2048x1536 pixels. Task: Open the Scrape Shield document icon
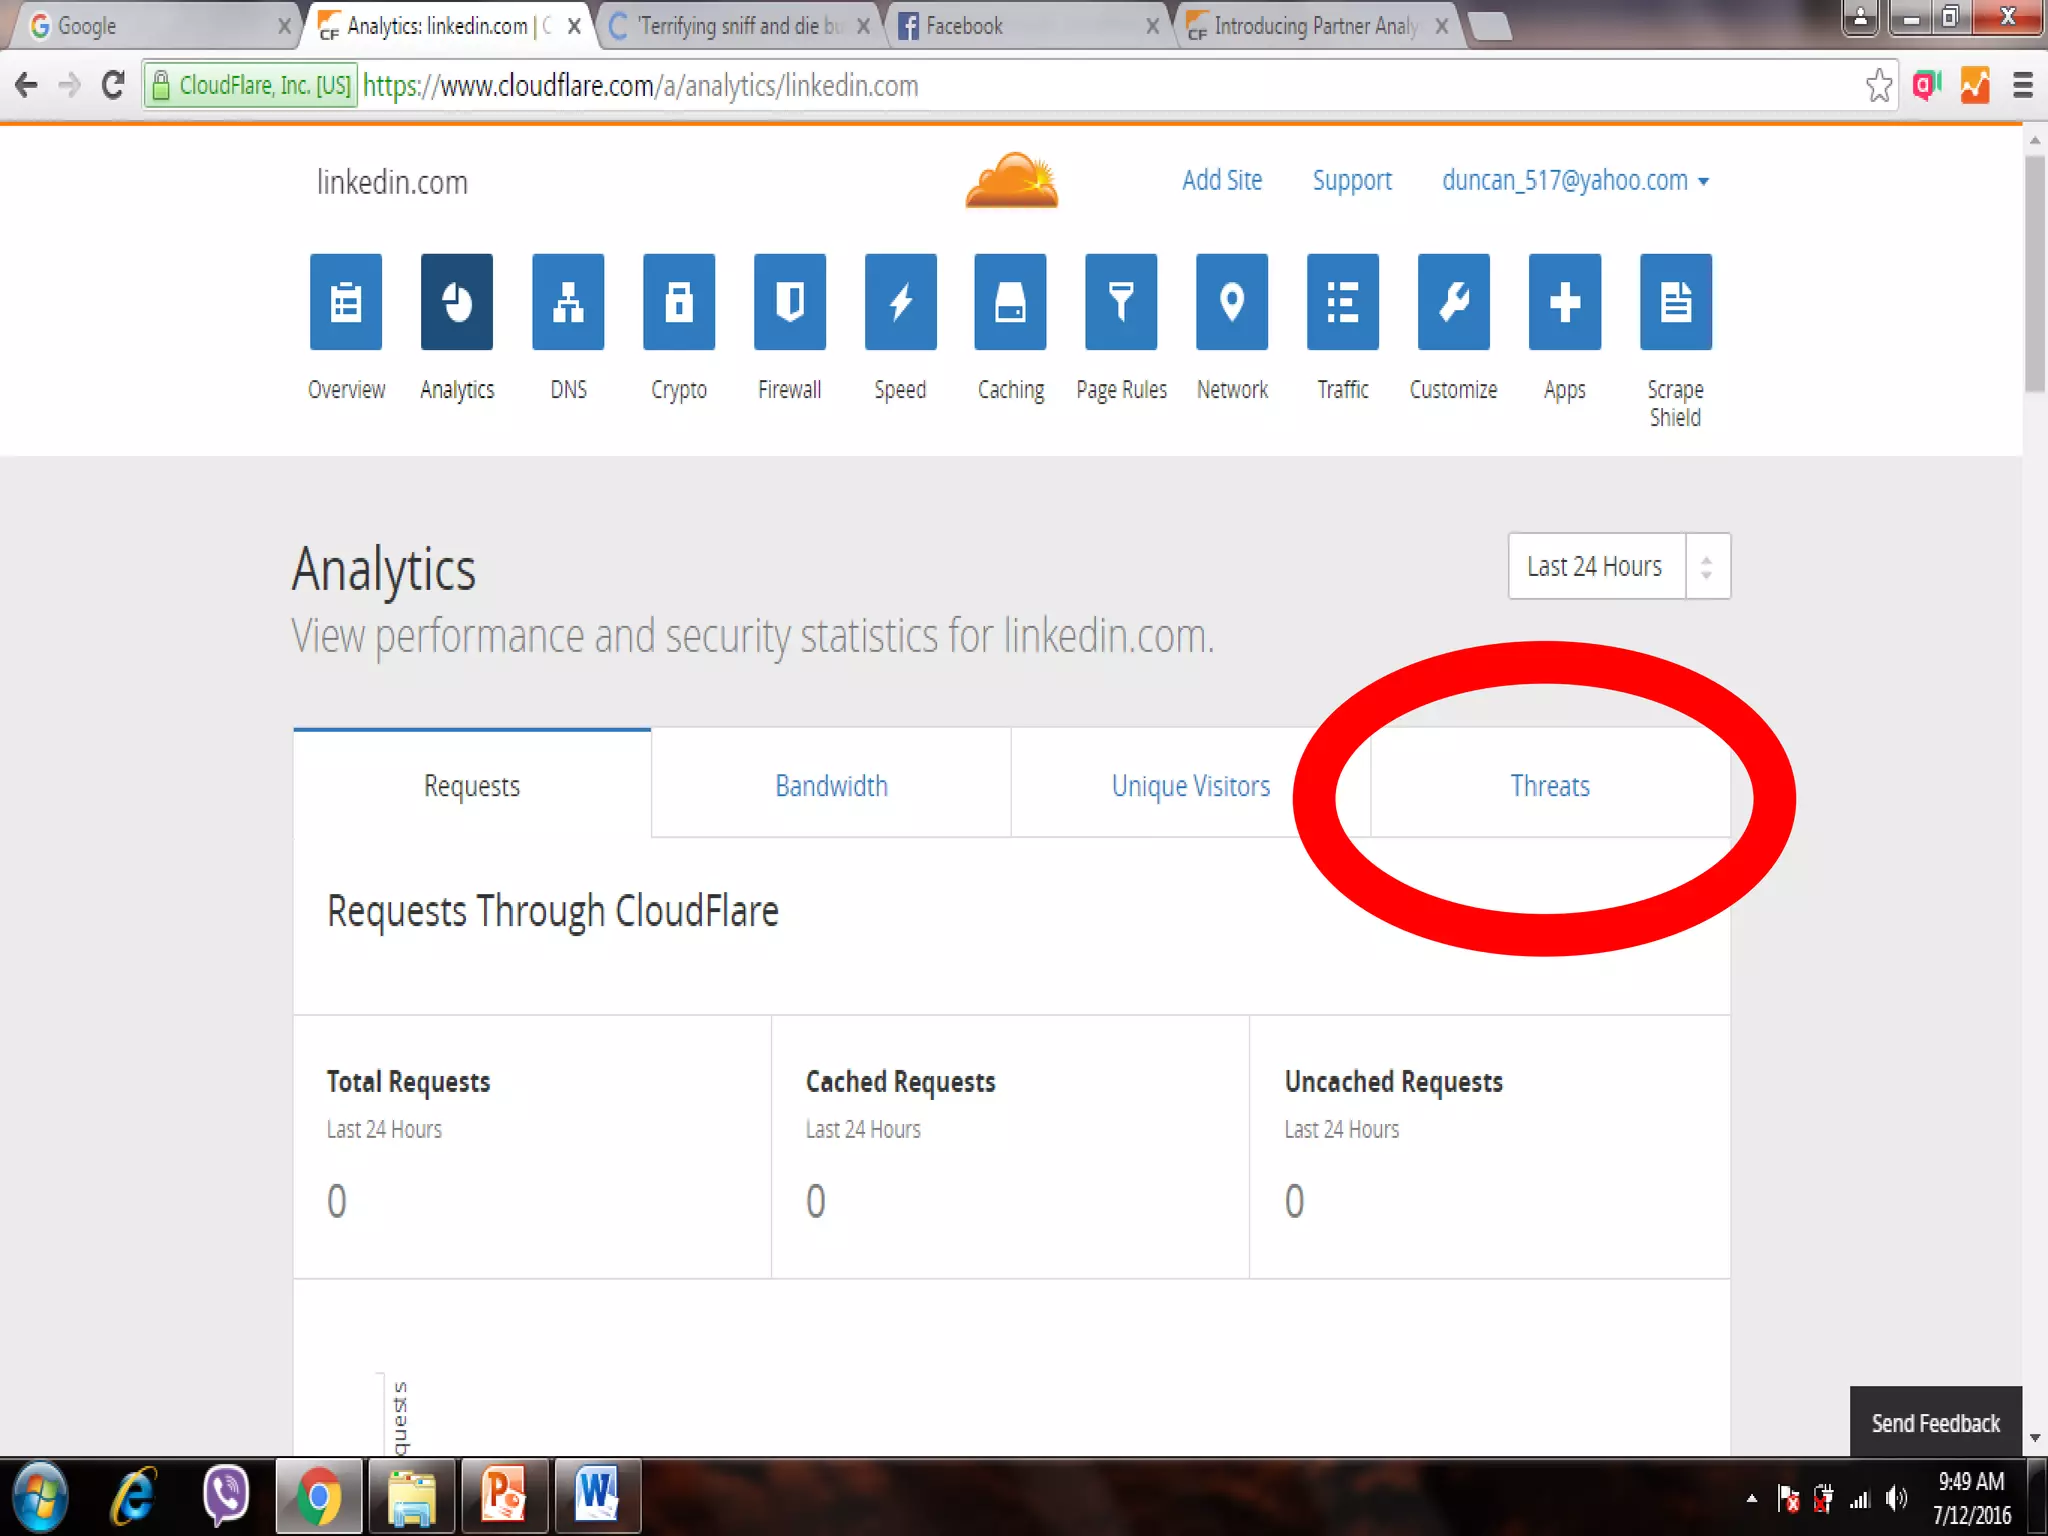pyautogui.click(x=1675, y=302)
